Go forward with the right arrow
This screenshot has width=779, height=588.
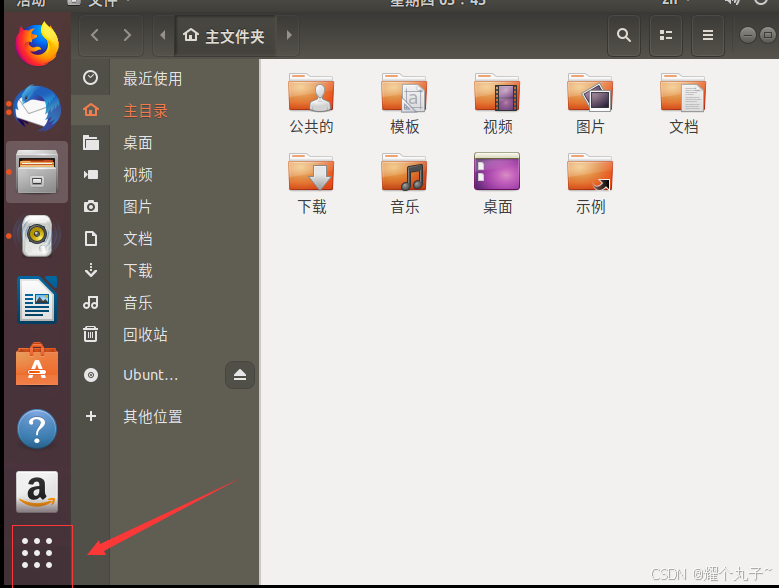[x=127, y=35]
